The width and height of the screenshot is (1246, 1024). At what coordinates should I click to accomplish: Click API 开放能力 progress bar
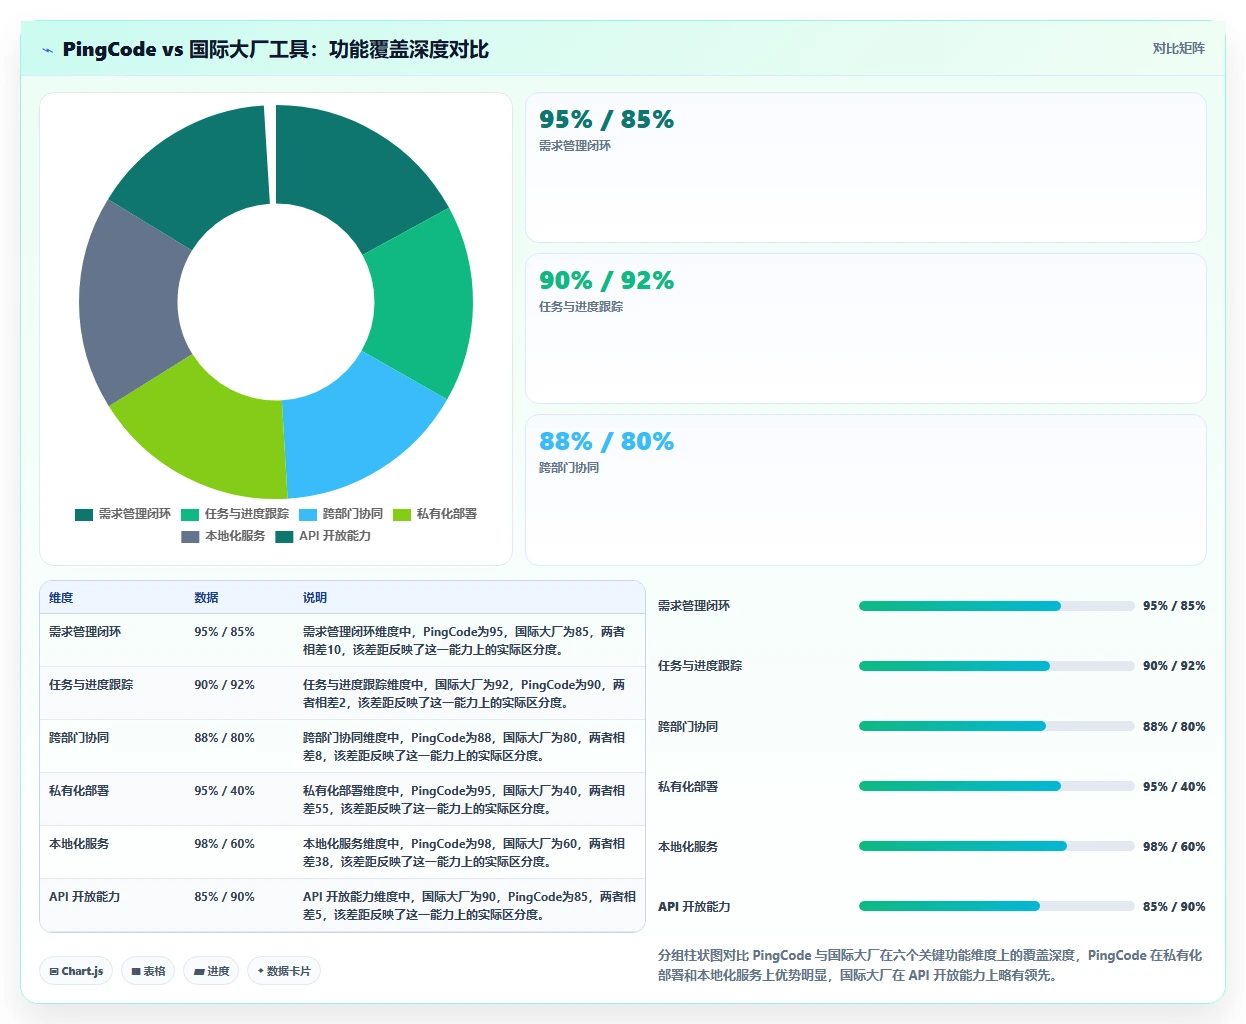point(997,906)
